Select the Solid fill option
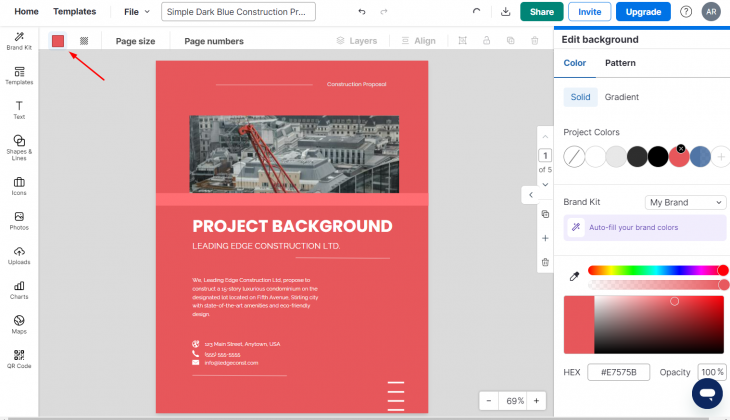This screenshot has height=420, width=730. (581, 97)
